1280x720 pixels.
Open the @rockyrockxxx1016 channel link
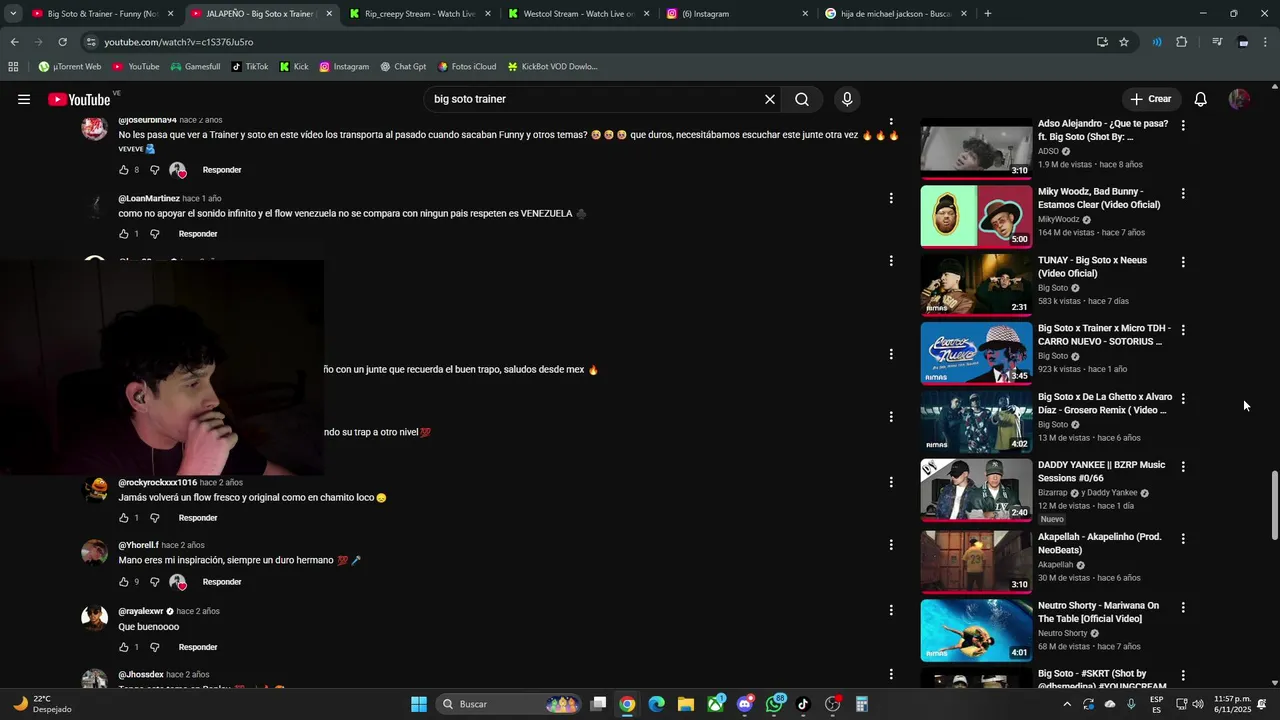click(158, 483)
